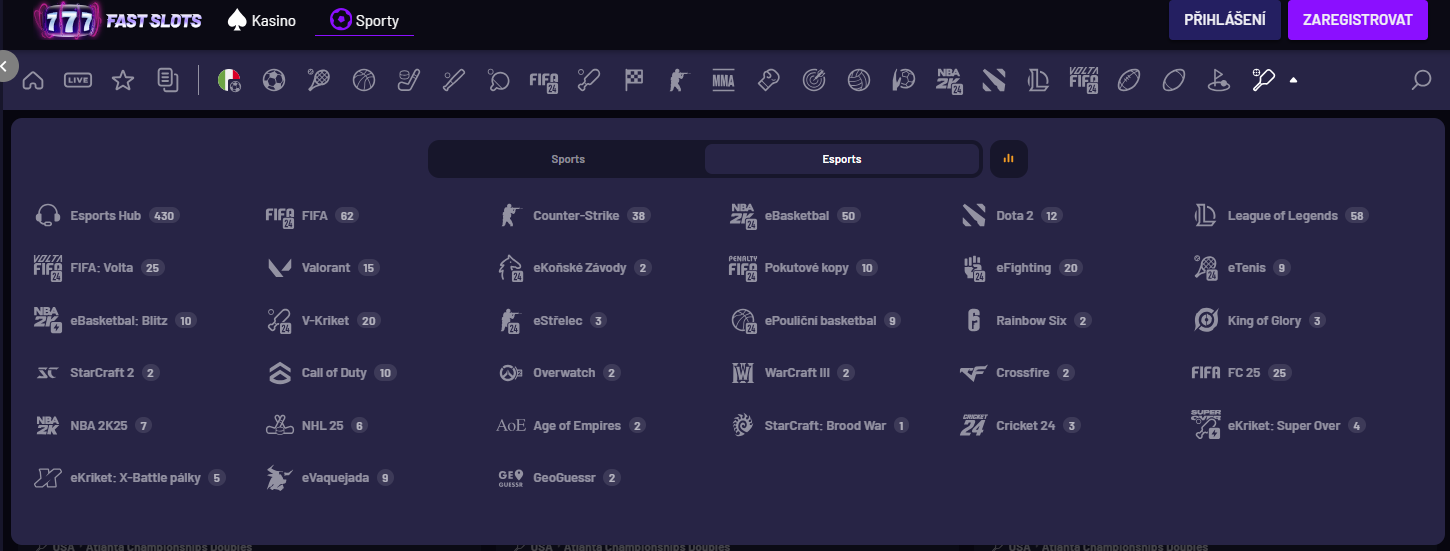The image size is (1450, 551).
Task: Open the Kasino section
Action: pos(262,20)
